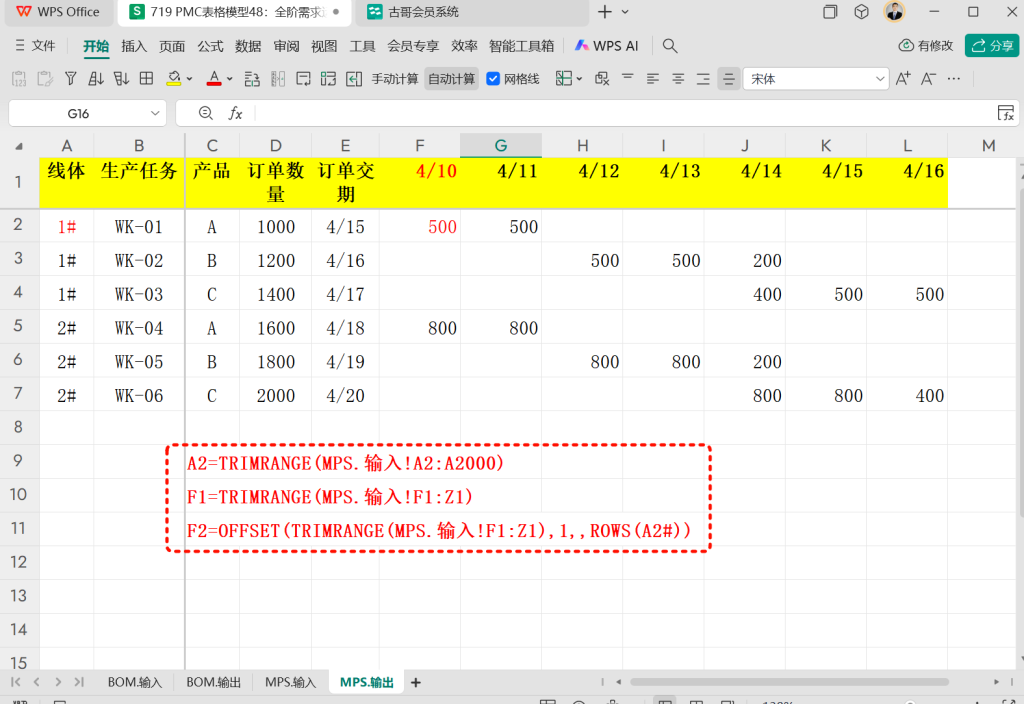Open the WPS AI assistant
This screenshot has width=1024, height=704.
click(x=607, y=46)
